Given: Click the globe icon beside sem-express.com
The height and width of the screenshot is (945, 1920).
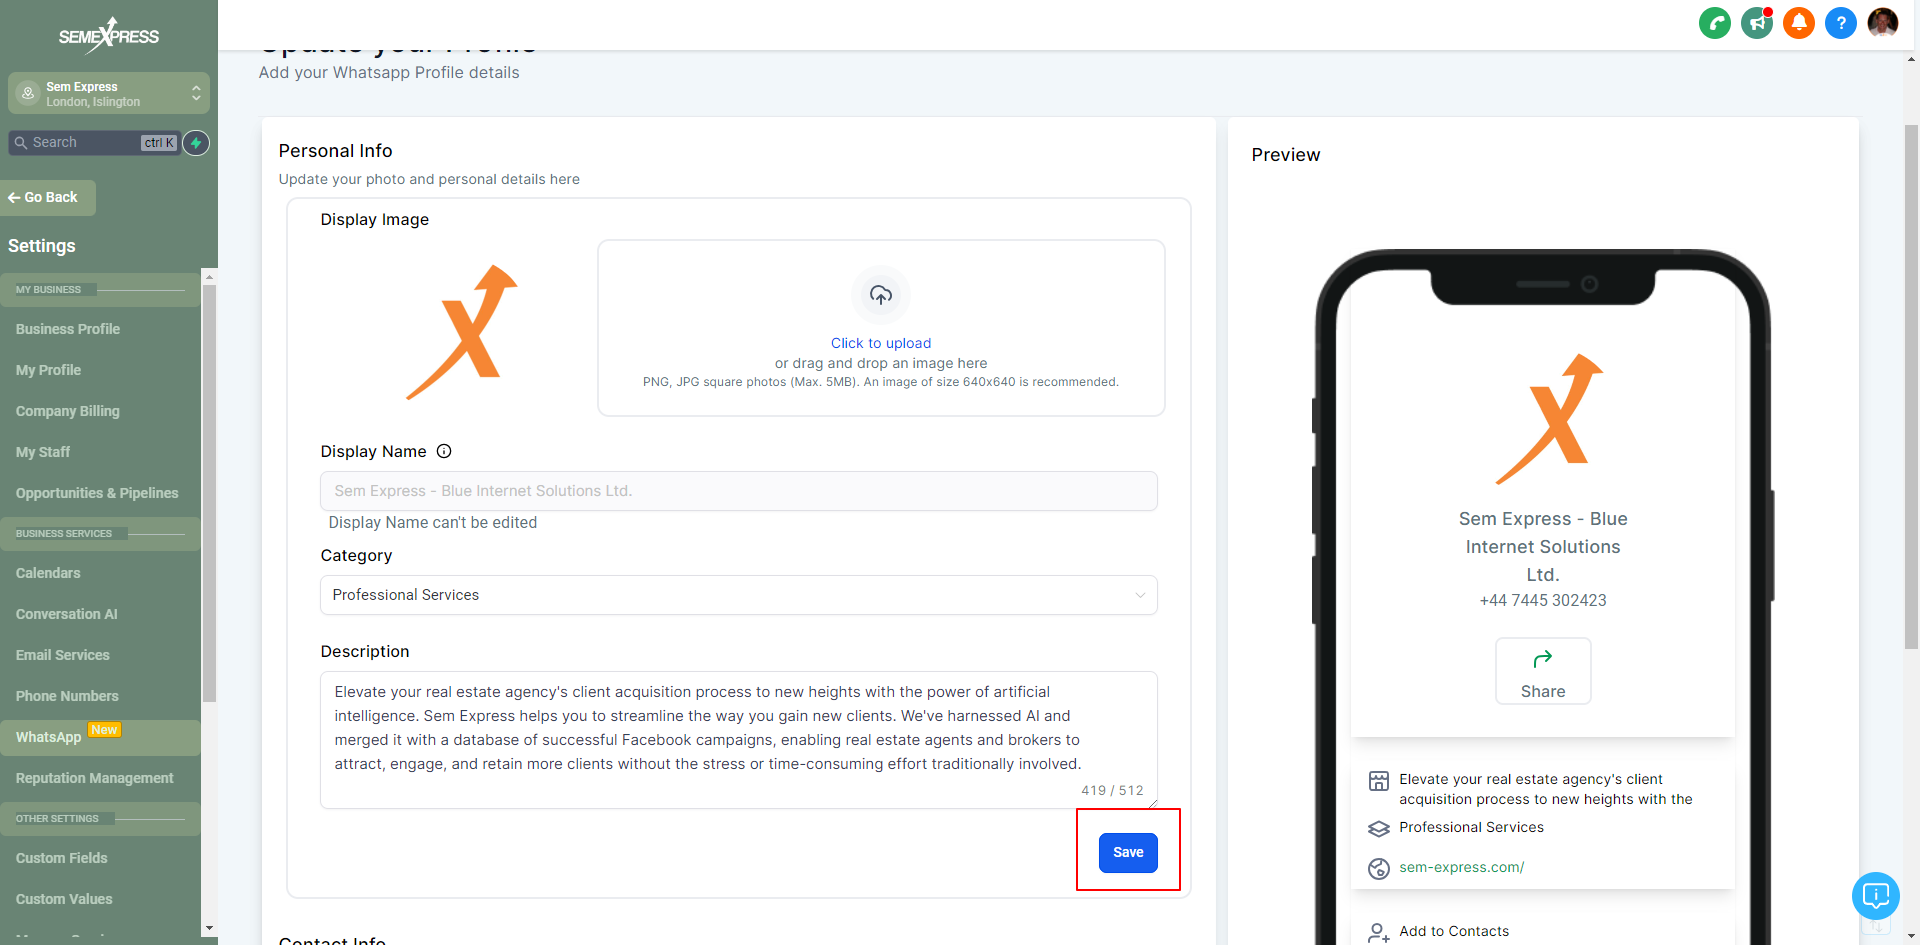Looking at the screenshot, I should click(x=1379, y=868).
